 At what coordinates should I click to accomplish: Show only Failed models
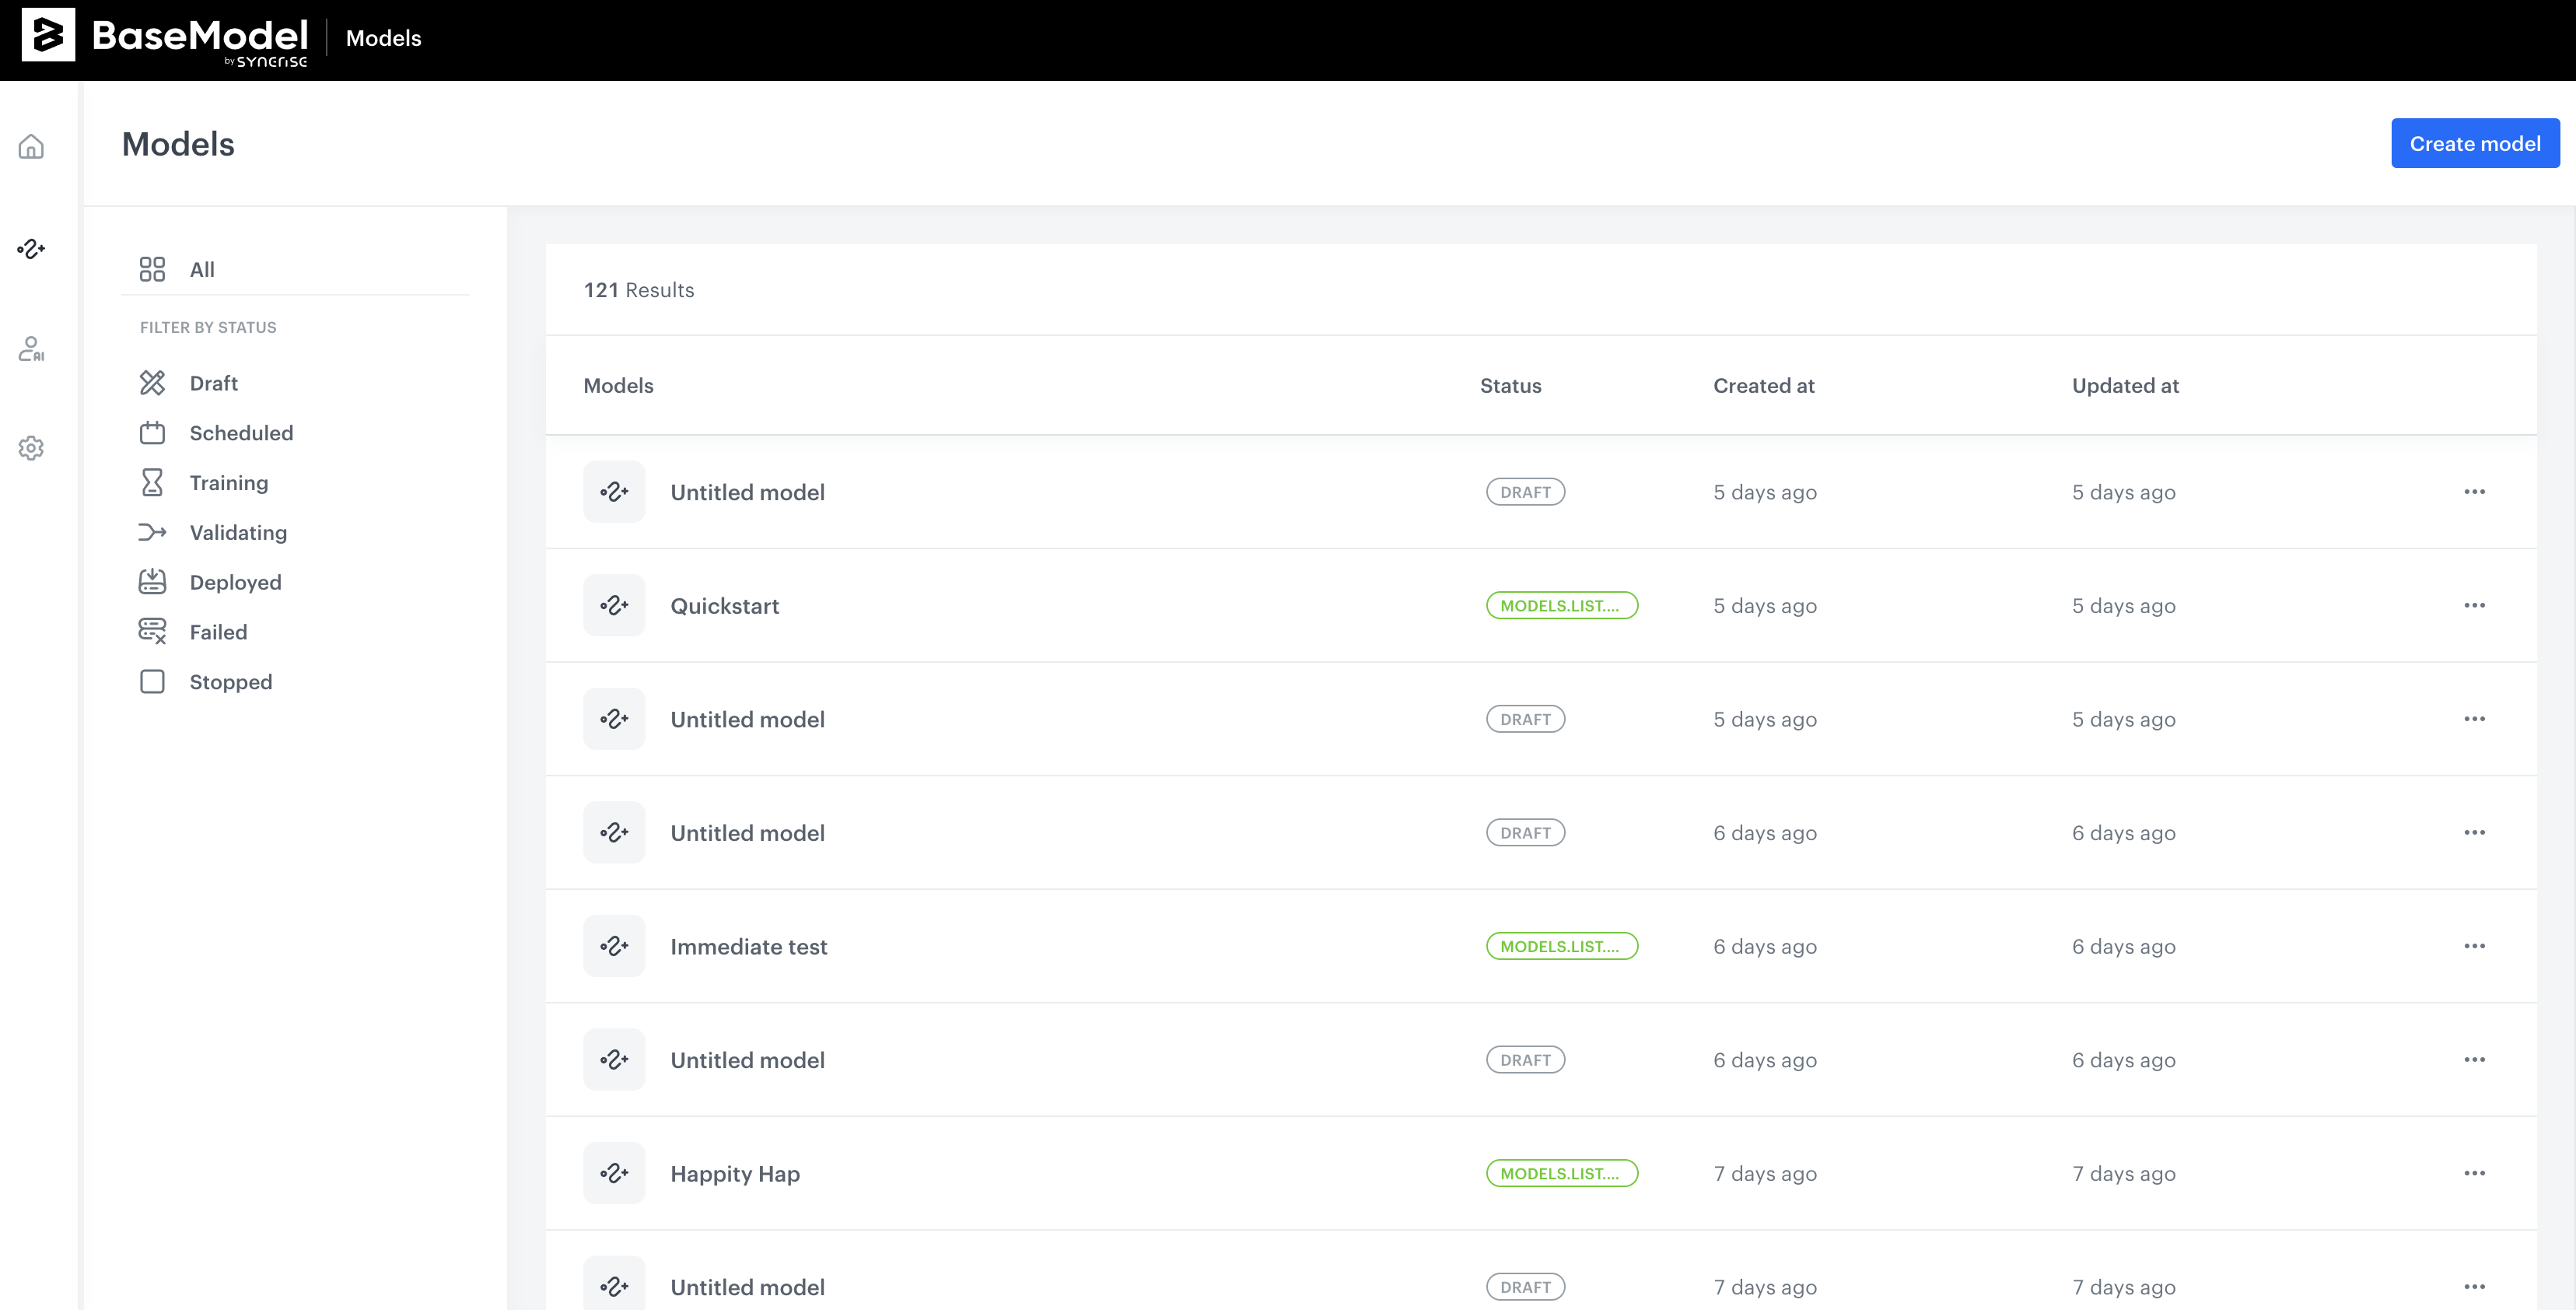click(218, 632)
